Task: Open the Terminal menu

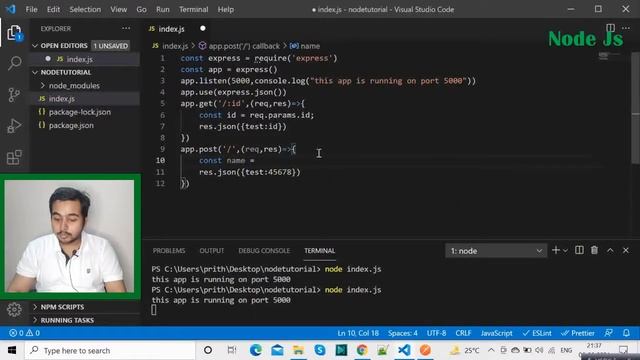Action: (x=193, y=9)
